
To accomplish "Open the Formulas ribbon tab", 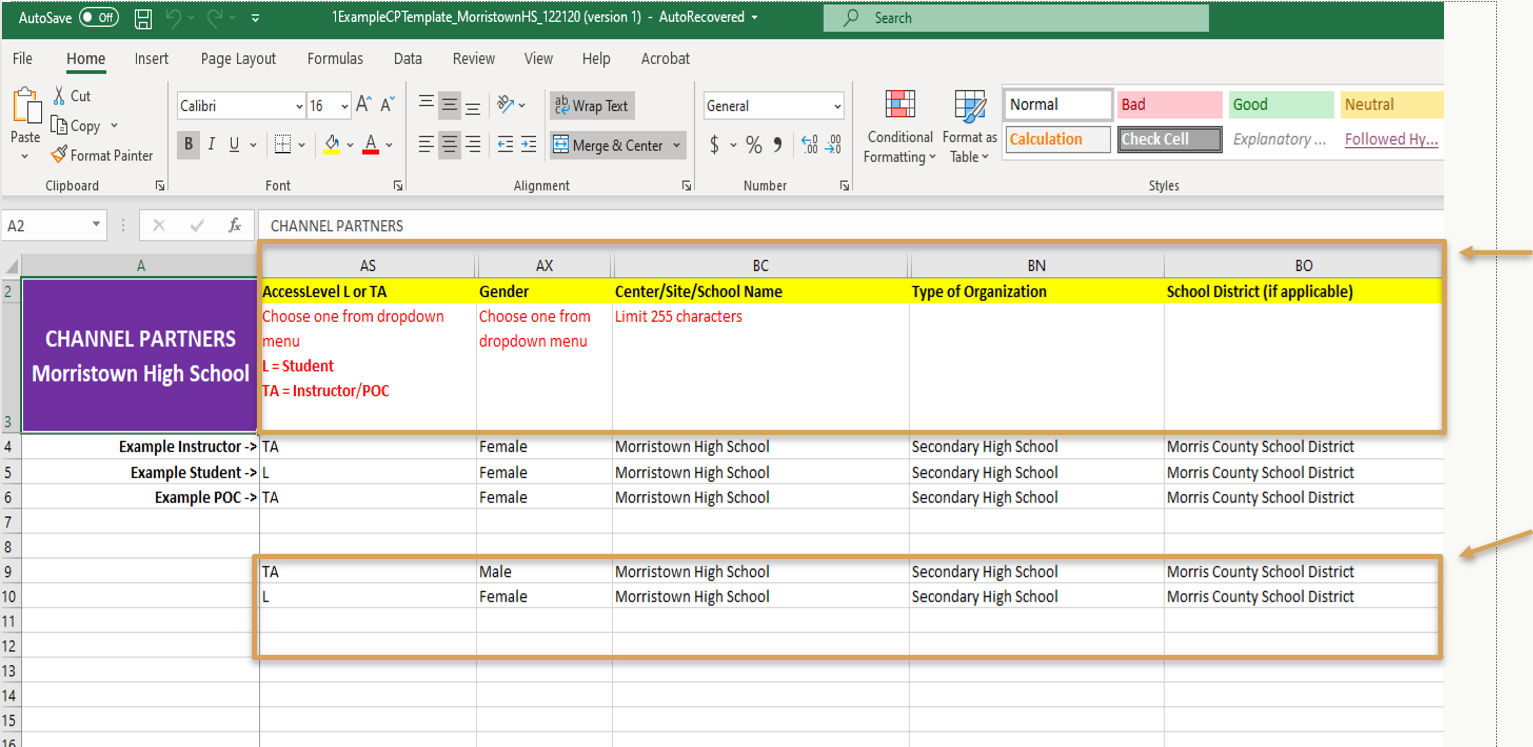I will (x=335, y=59).
